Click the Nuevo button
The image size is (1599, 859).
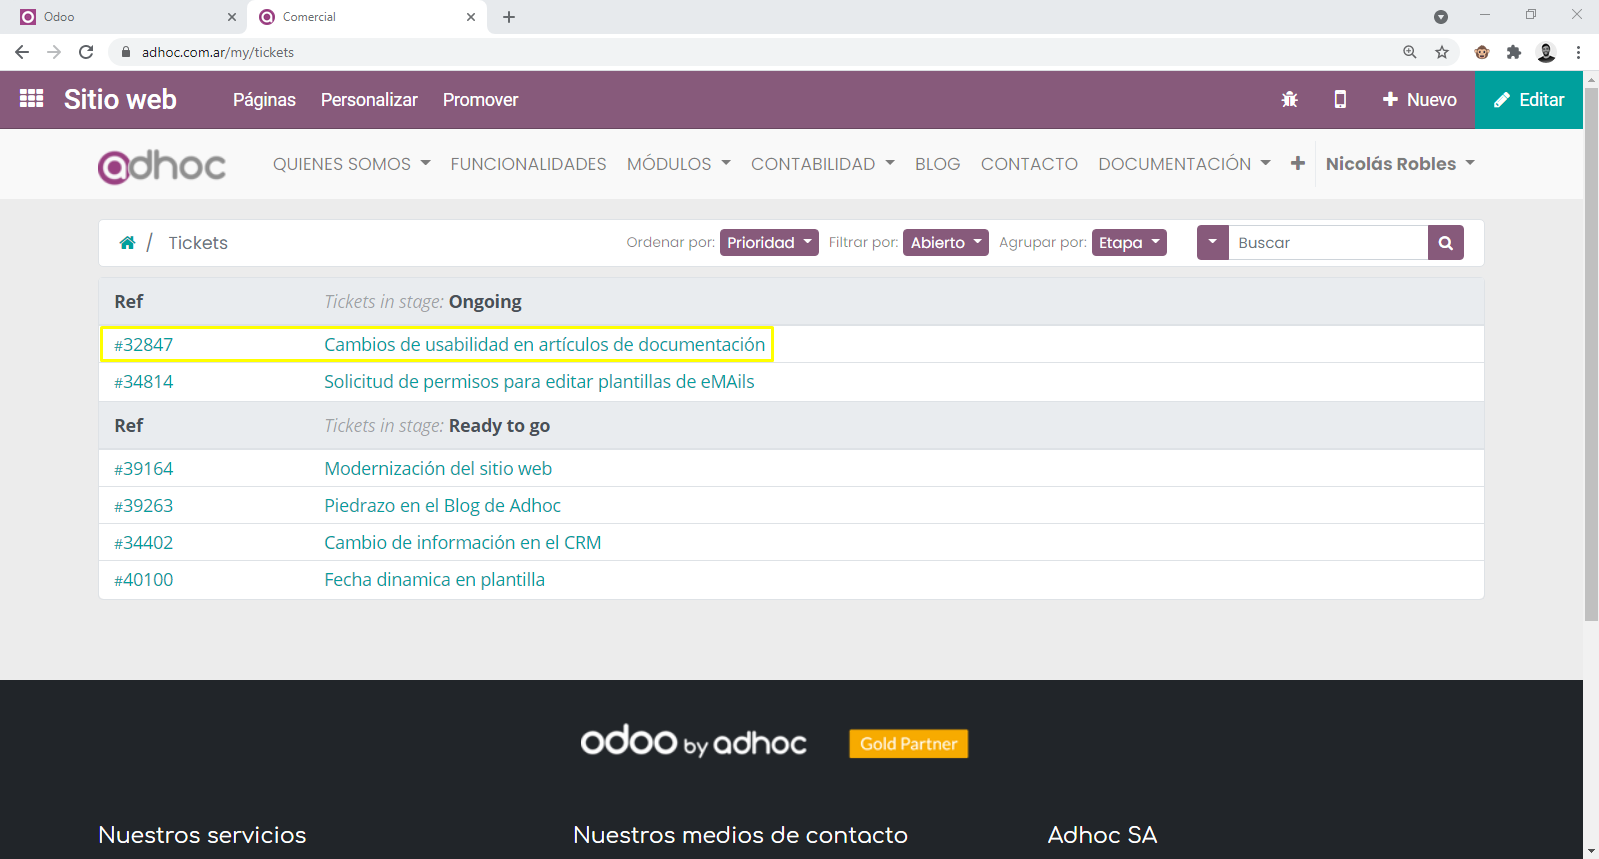[1419, 100]
